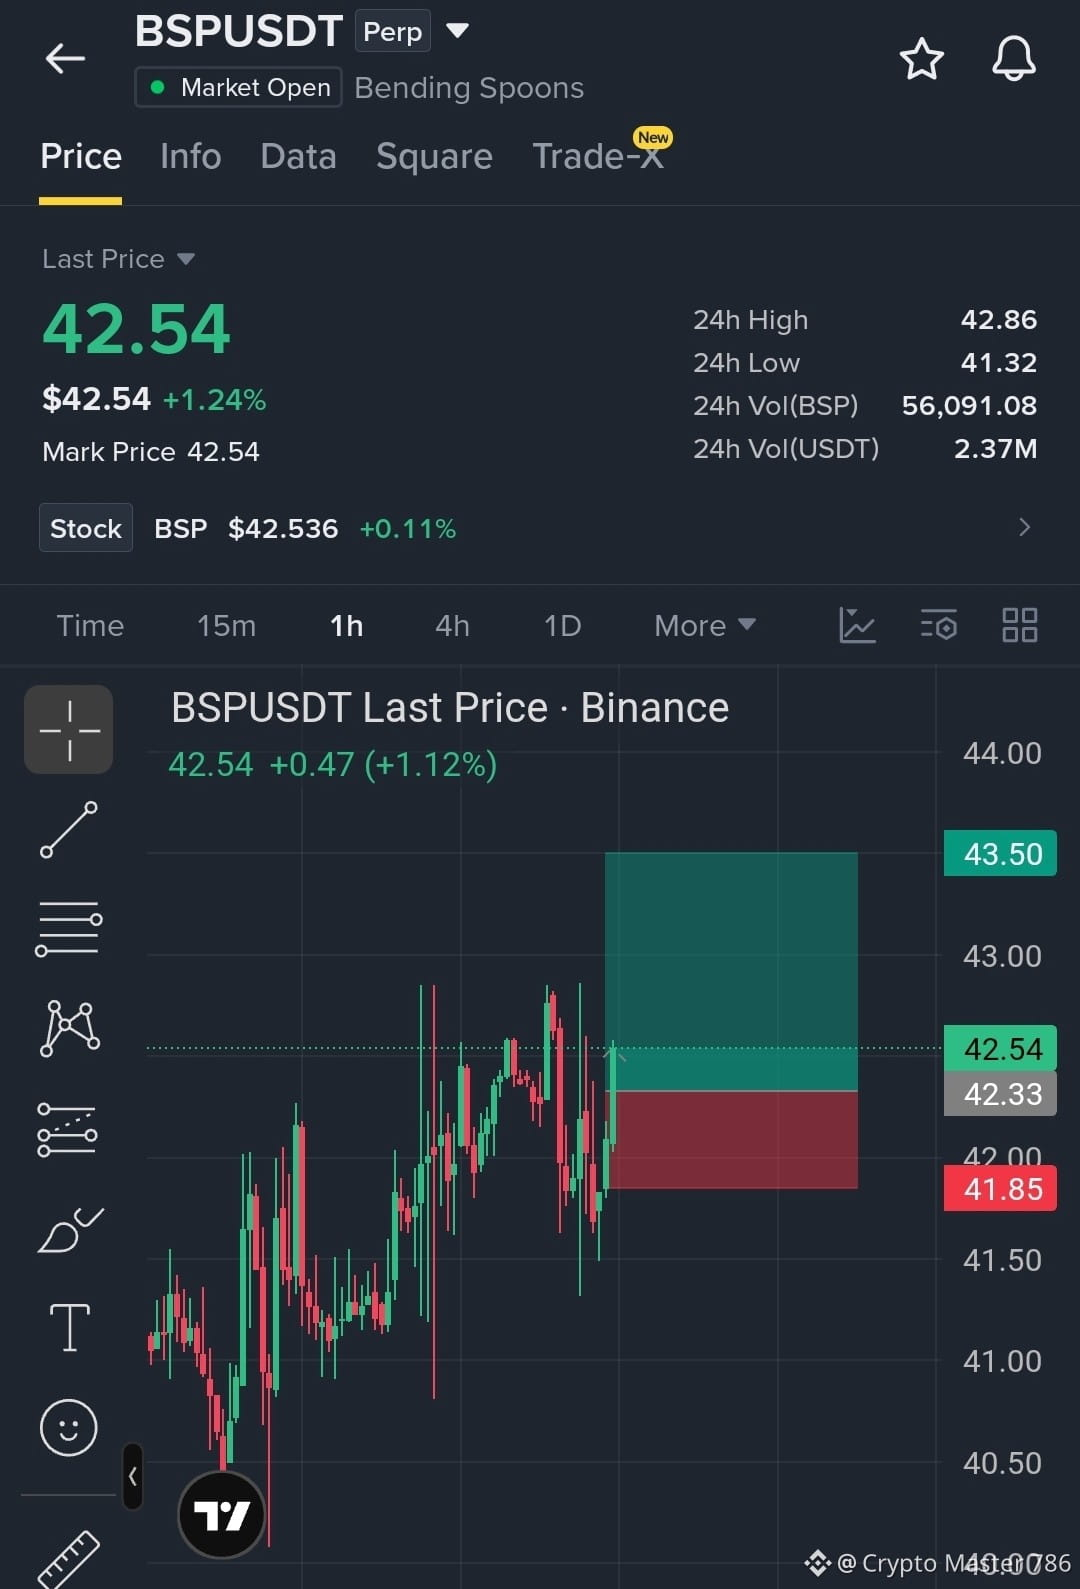Click the Market Open status badge
The image size is (1080, 1589).
pos(239,87)
